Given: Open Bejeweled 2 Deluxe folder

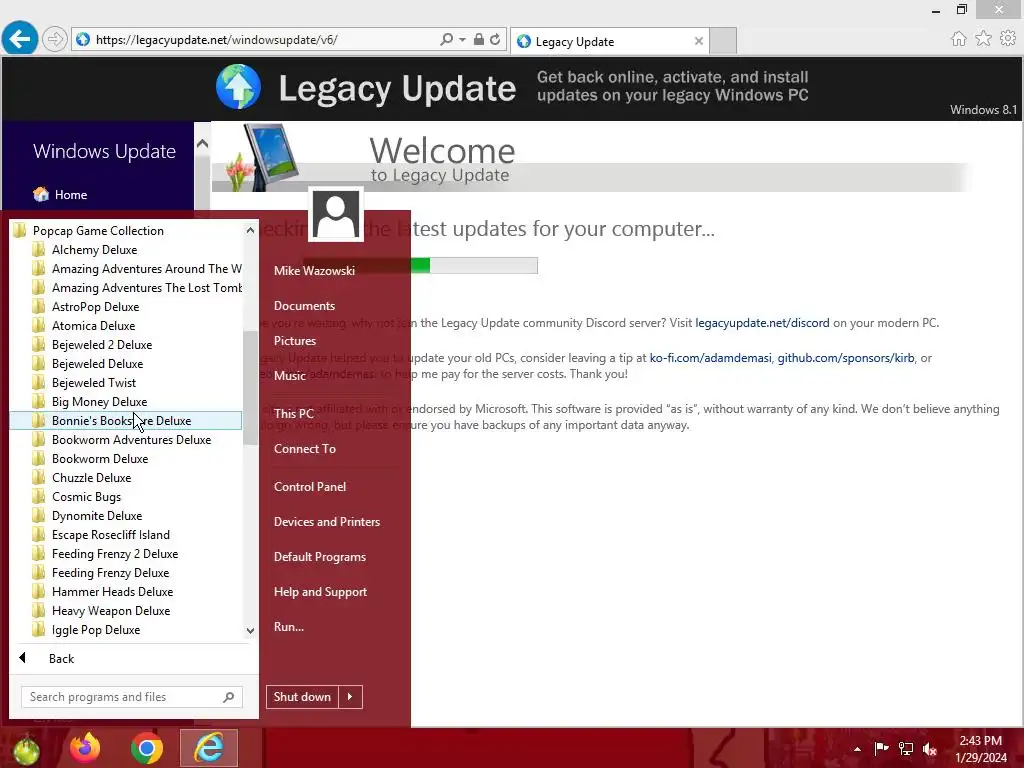Looking at the screenshot, I should [x=125, y=344].
